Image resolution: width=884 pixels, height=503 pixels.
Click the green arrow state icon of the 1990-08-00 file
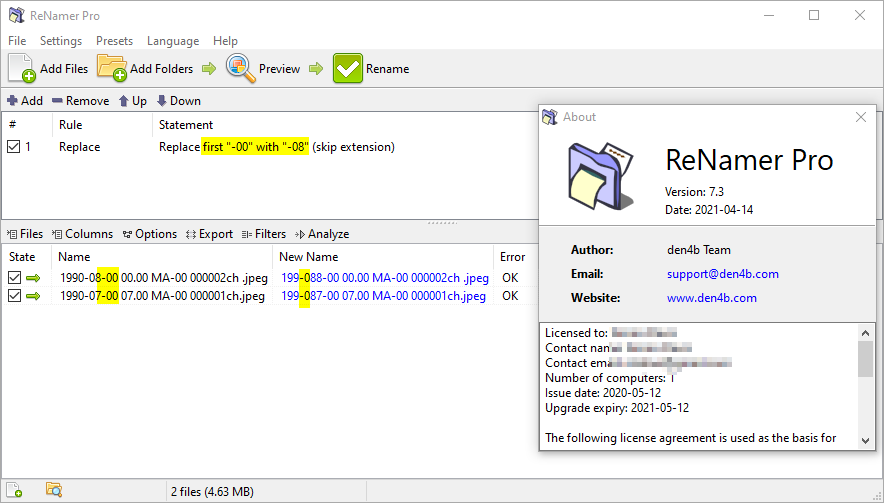click(x=33, y=278)
